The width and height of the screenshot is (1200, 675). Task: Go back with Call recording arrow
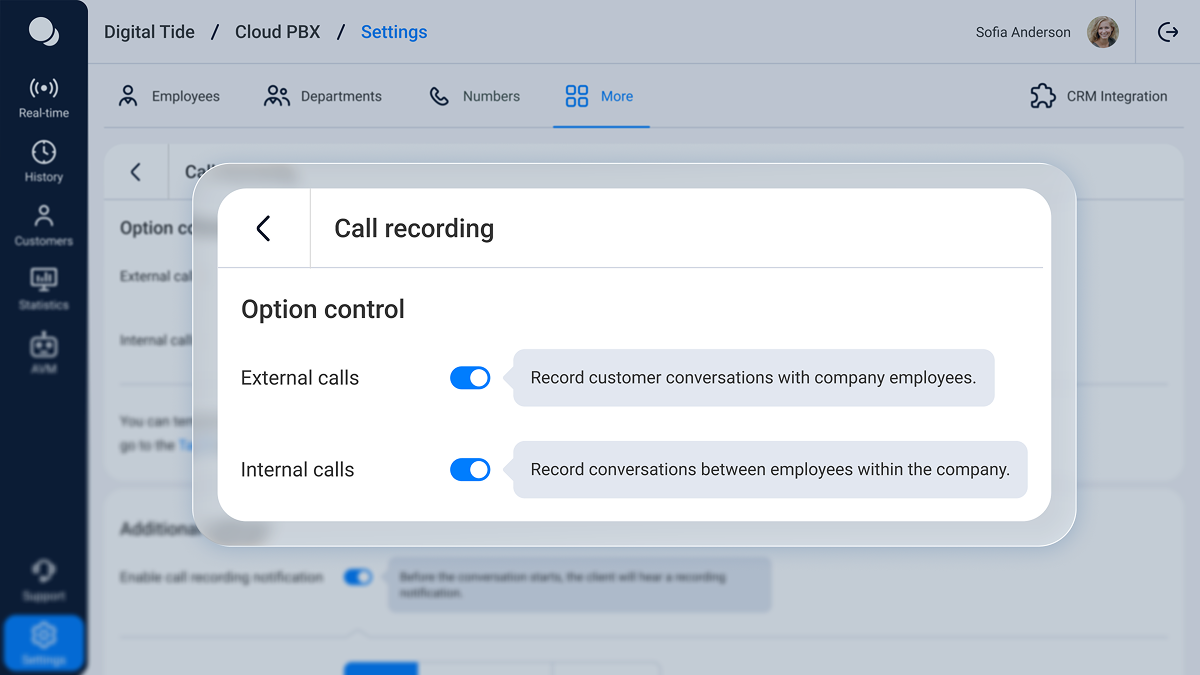coord(264,228)
